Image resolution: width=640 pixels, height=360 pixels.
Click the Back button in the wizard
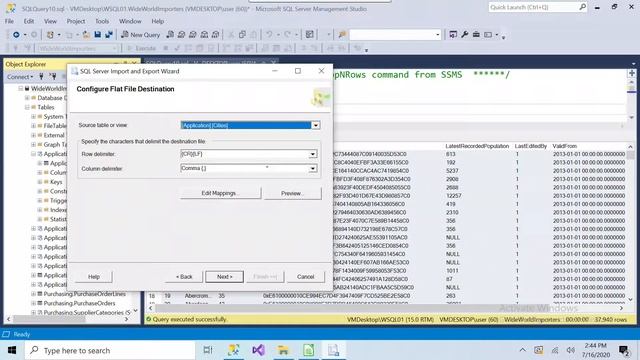[x=184, y=277]
